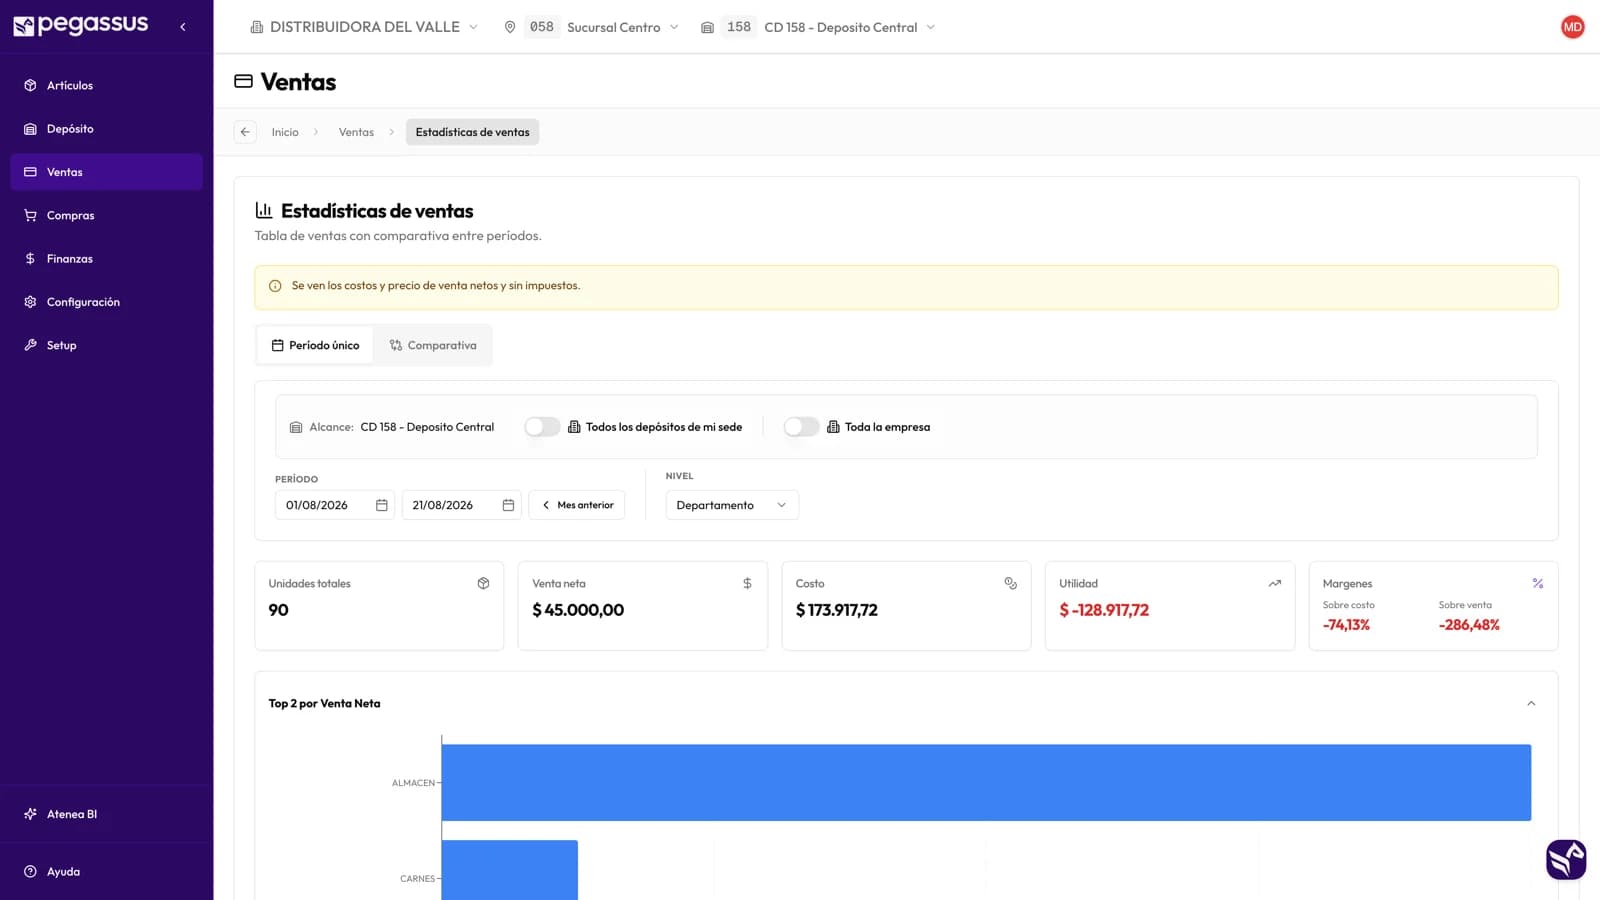Open Depósito in the sidebar menu
This screenshot has height=900, width=1600.
coord(107,129)
